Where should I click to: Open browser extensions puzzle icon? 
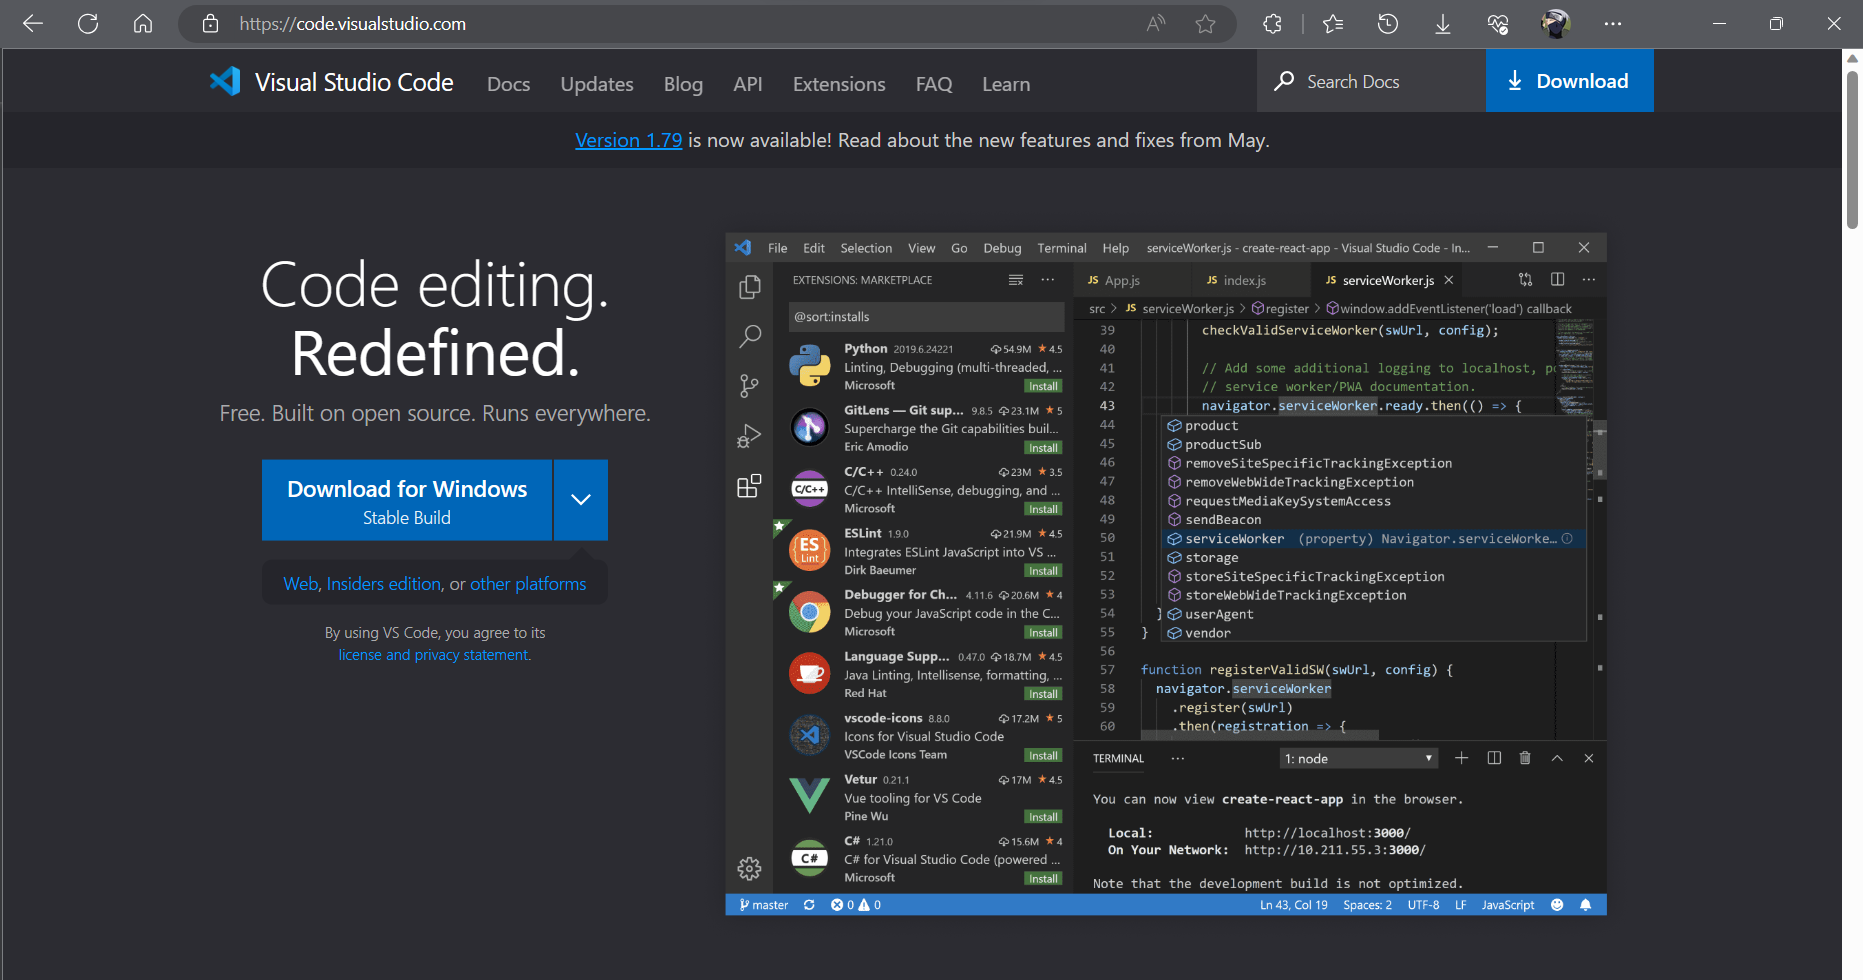point(1272,24)
